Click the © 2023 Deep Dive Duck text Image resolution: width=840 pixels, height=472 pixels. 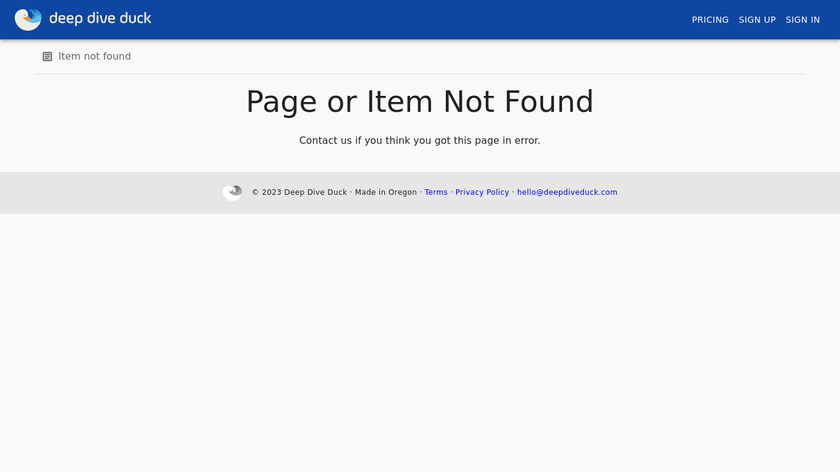click(x=299, y=192)
